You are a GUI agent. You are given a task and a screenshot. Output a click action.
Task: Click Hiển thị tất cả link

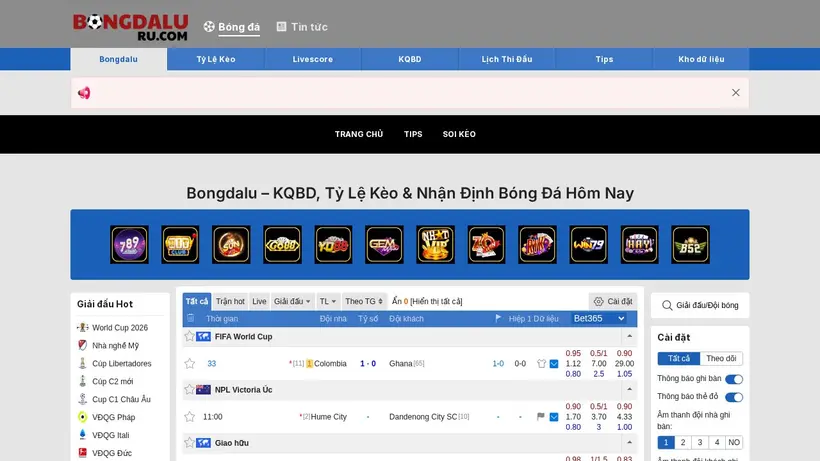(436, 302)
